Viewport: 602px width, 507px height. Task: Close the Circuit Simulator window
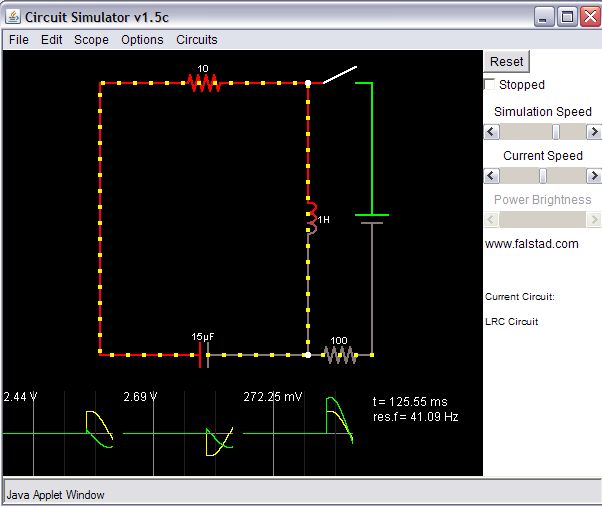click(590, 17)
